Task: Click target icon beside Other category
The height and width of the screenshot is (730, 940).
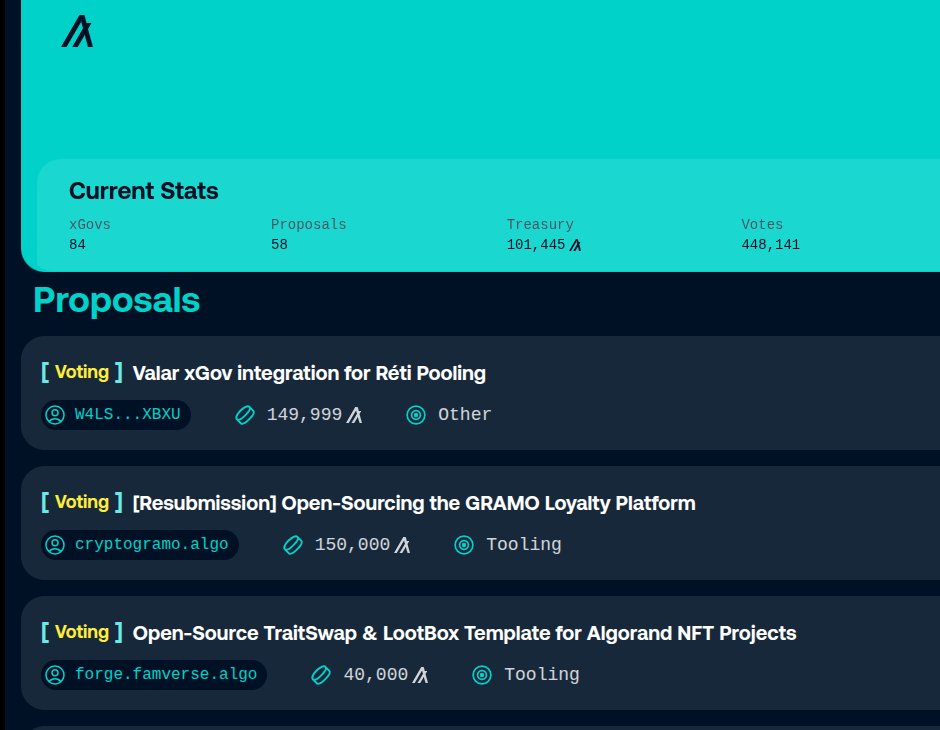Action: [x=415, y=415]
